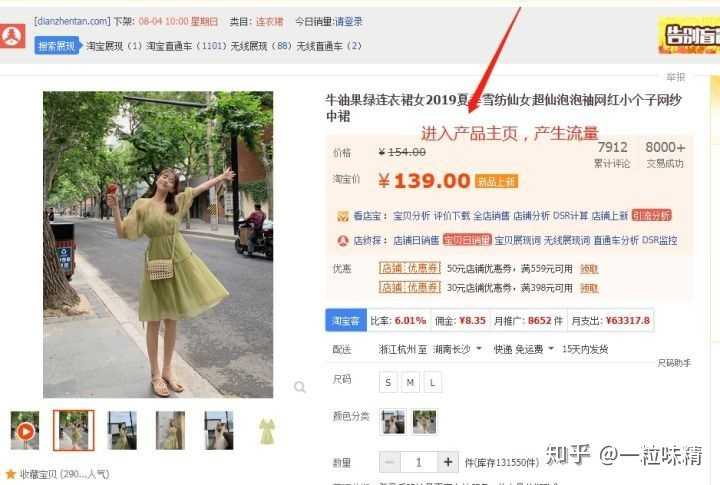Screen dimensions: 720x485
Task: Select the plain green dress thumbnail
Action: click(x=267, y=431)
